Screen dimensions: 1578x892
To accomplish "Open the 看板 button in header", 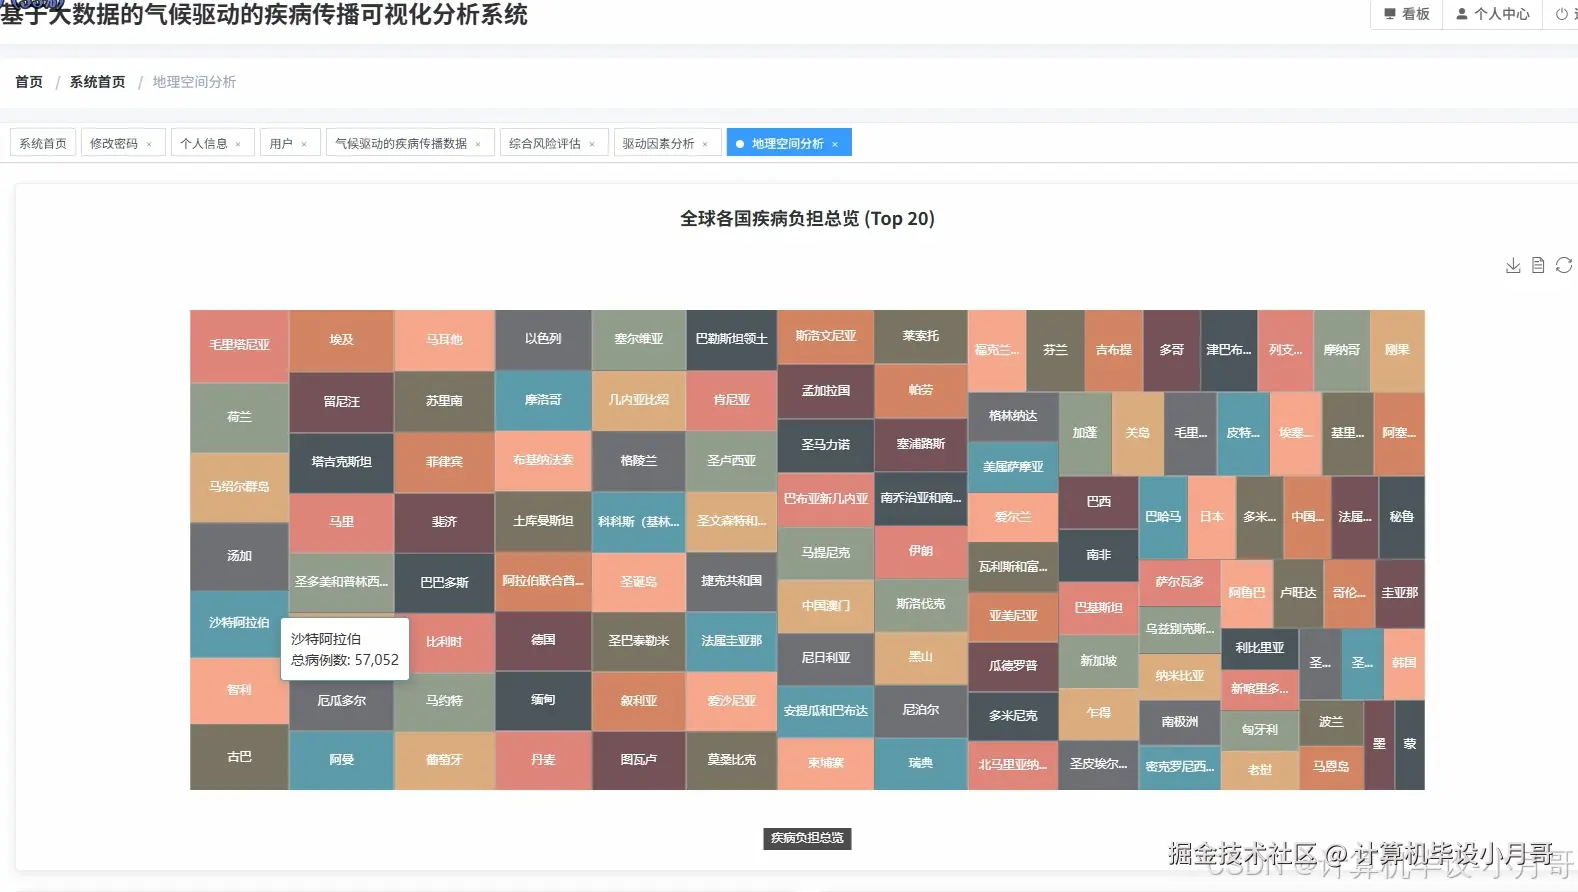I will click(x=1407, y=14).
